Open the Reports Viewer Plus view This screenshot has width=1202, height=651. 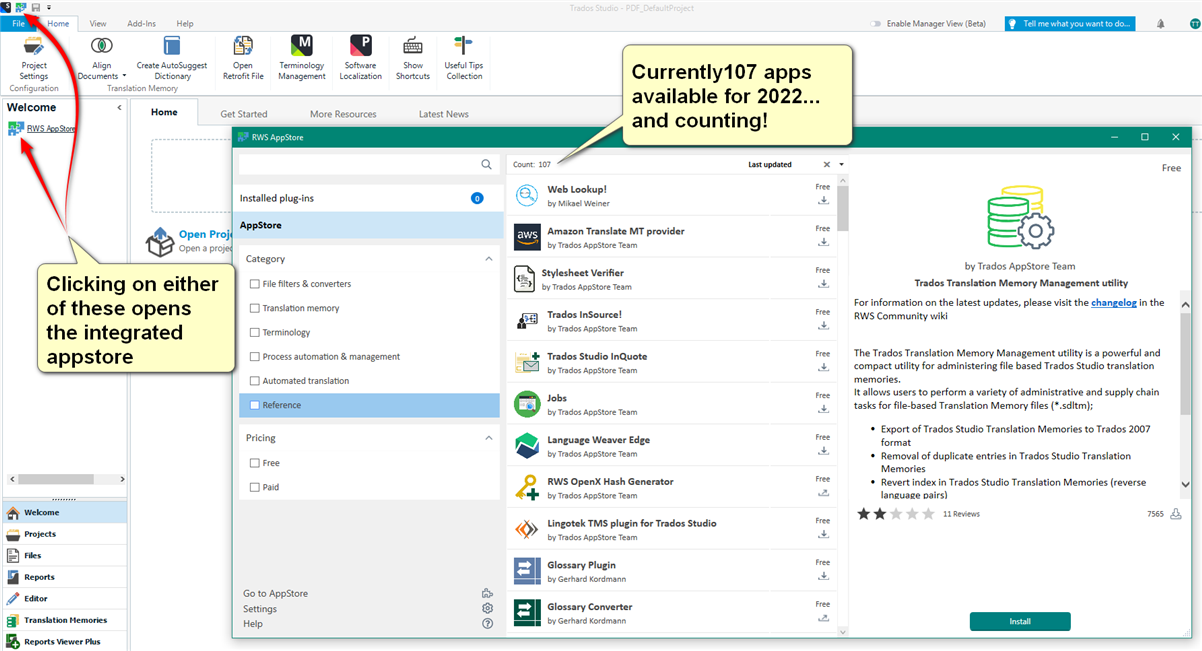64,641
